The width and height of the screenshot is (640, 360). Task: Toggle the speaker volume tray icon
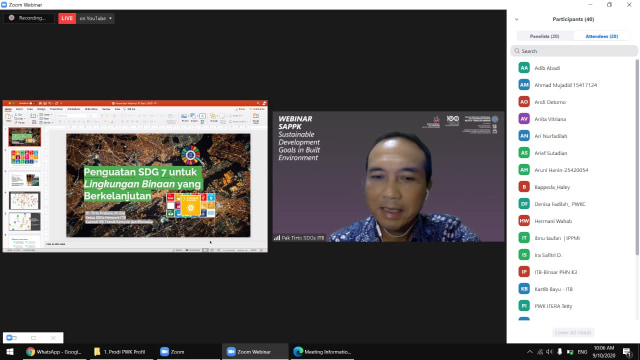coord(549,352)
